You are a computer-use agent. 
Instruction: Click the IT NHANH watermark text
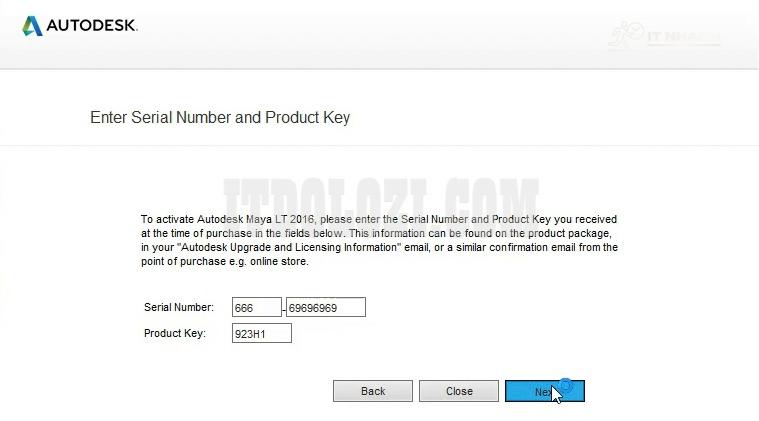tap(681, 38)
